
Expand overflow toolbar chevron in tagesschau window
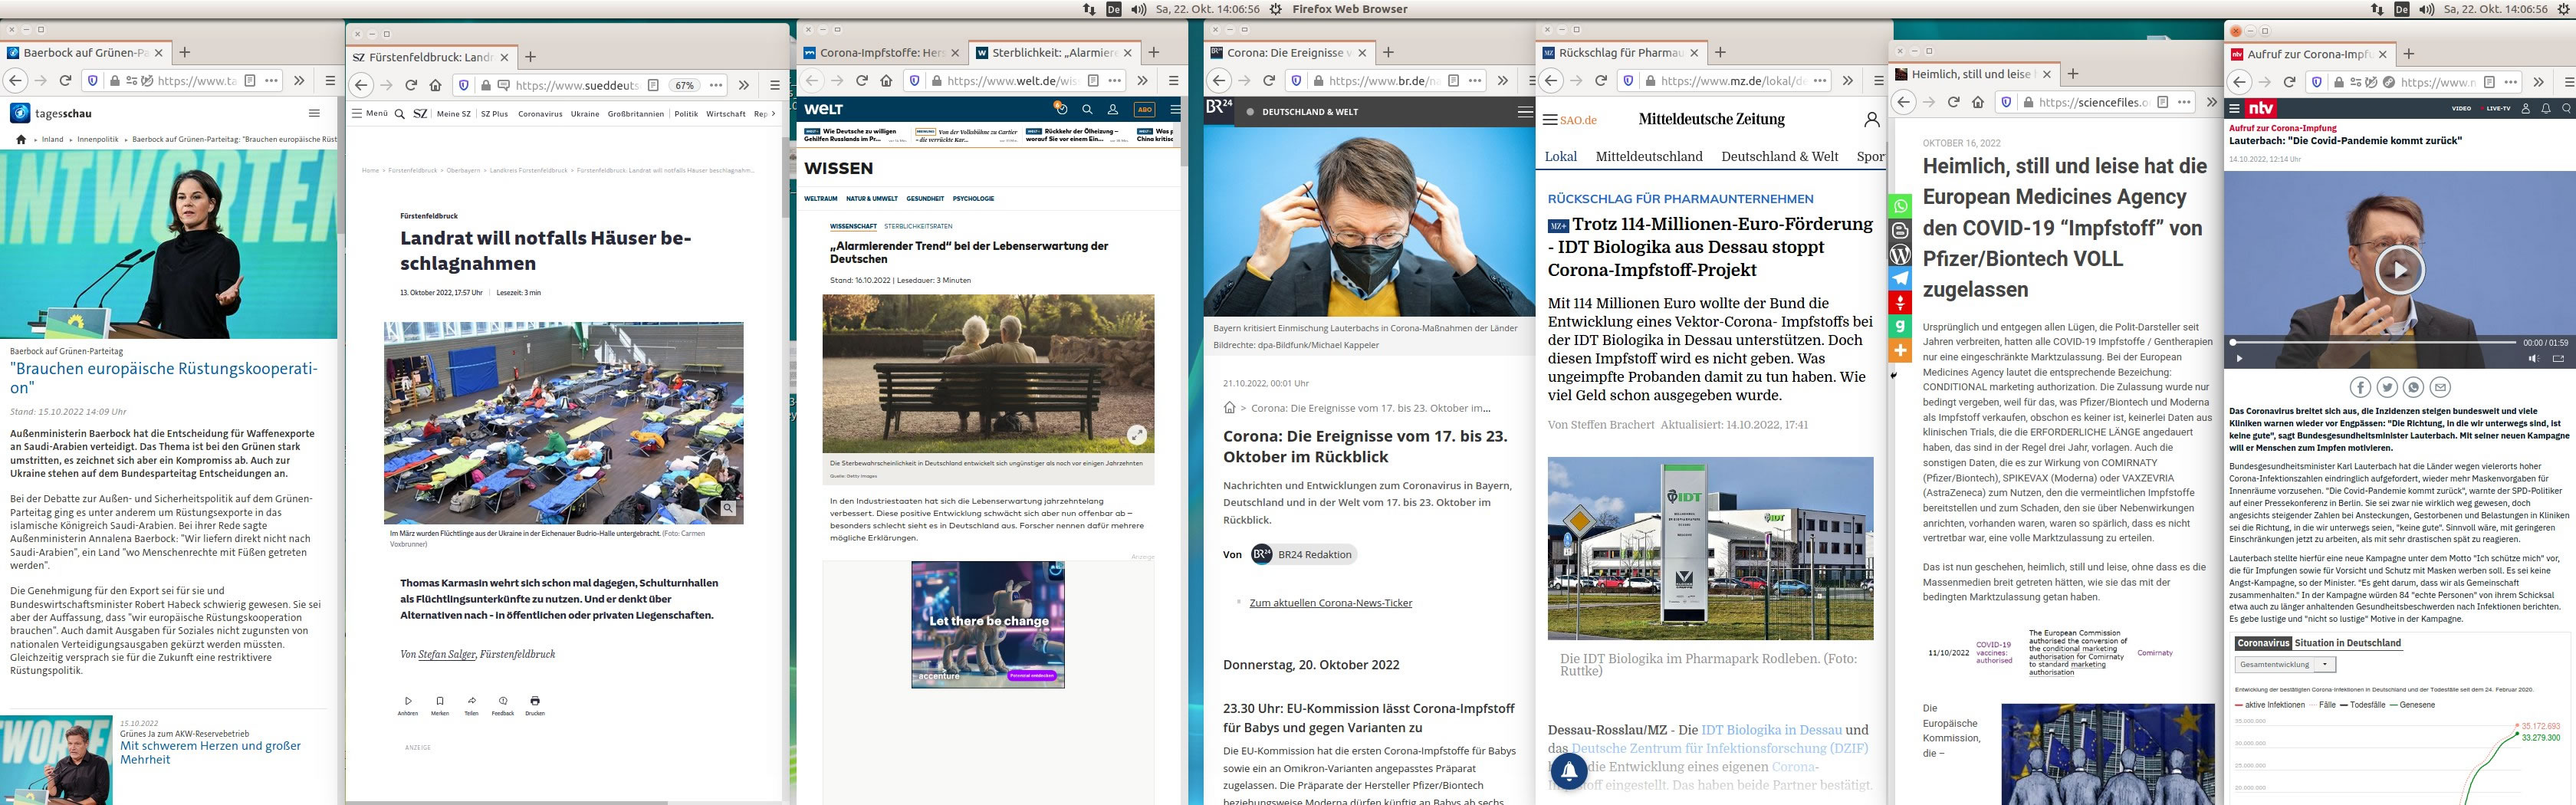tap(298, 80)
